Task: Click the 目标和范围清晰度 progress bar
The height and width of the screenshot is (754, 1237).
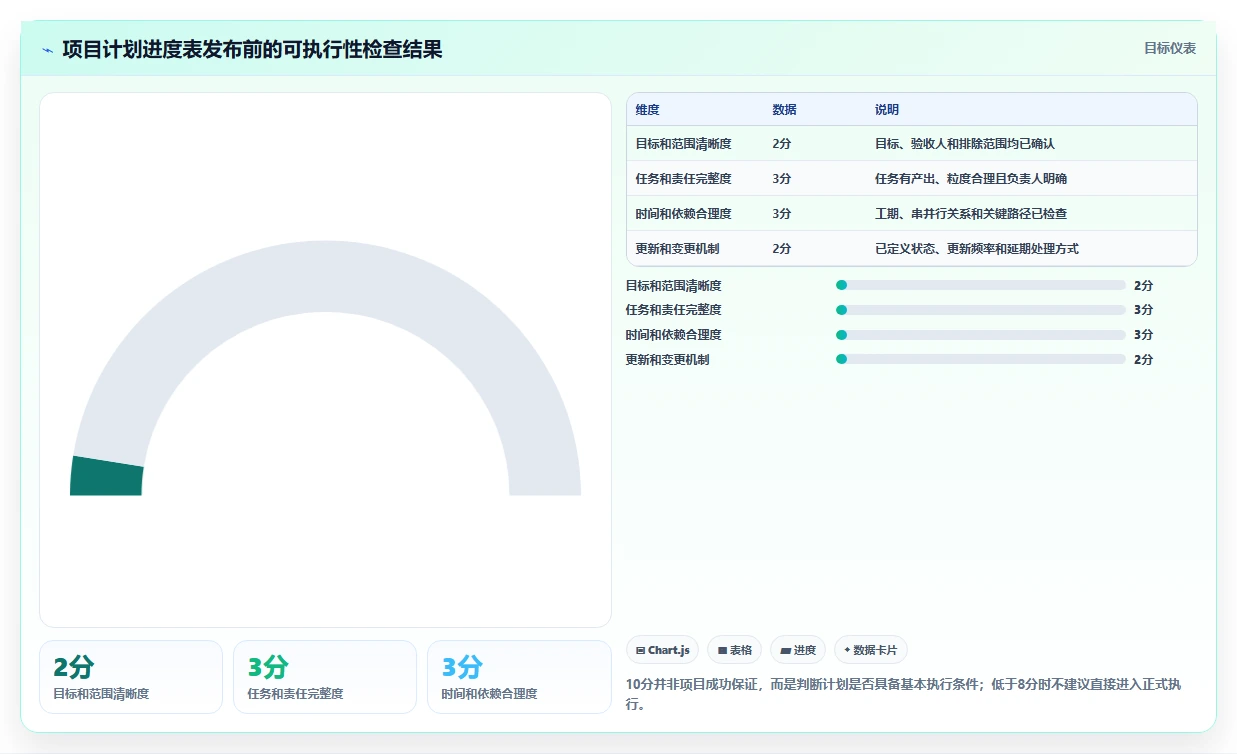Action: tap(980, 285)
